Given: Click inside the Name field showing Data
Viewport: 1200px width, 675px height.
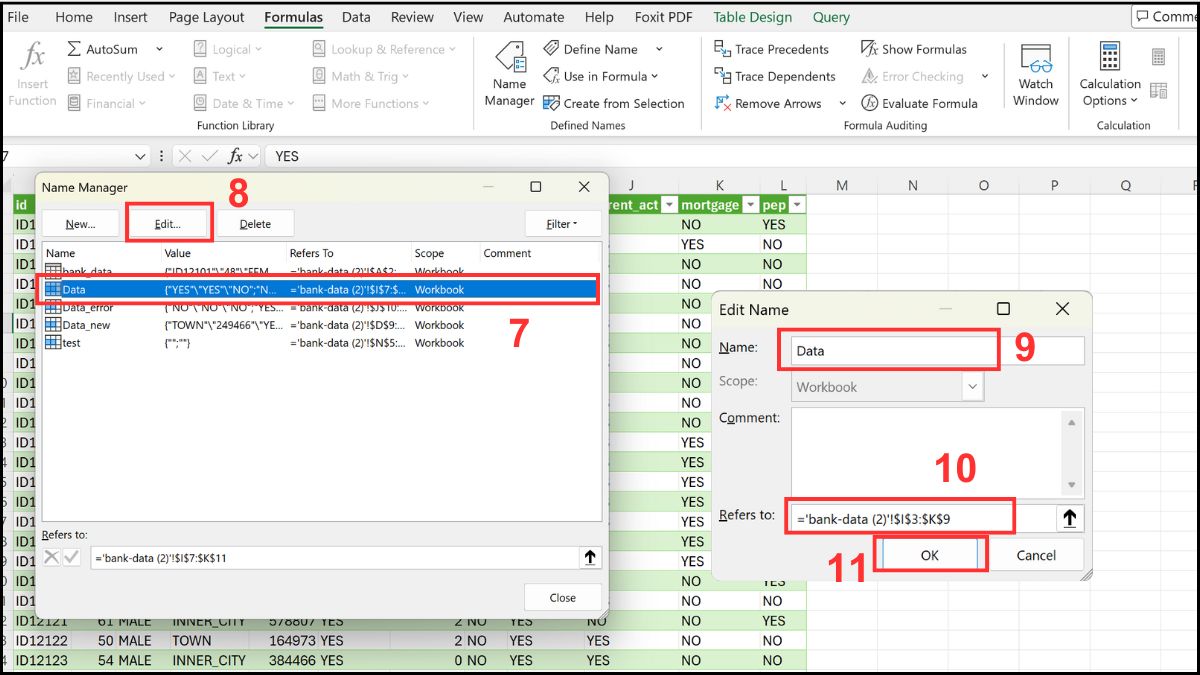Looking at the screenshot, I should click(888, 347).
